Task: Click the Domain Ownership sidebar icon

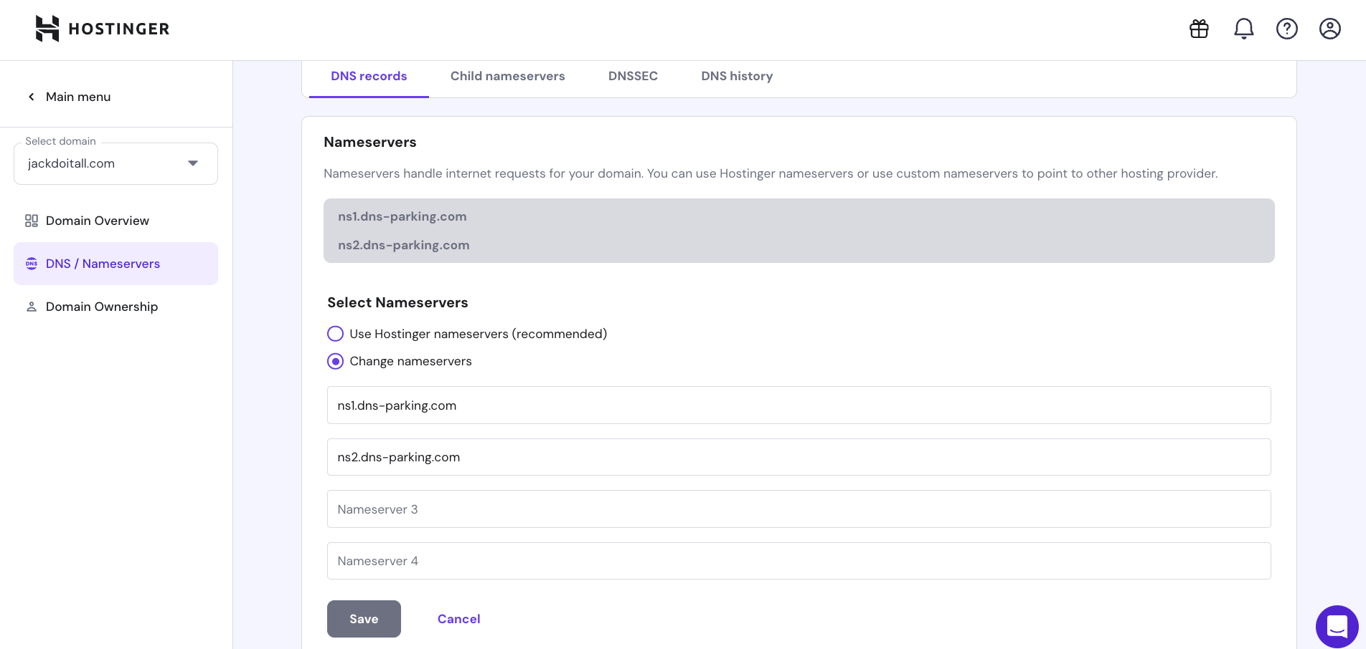Action: point(31,306)
